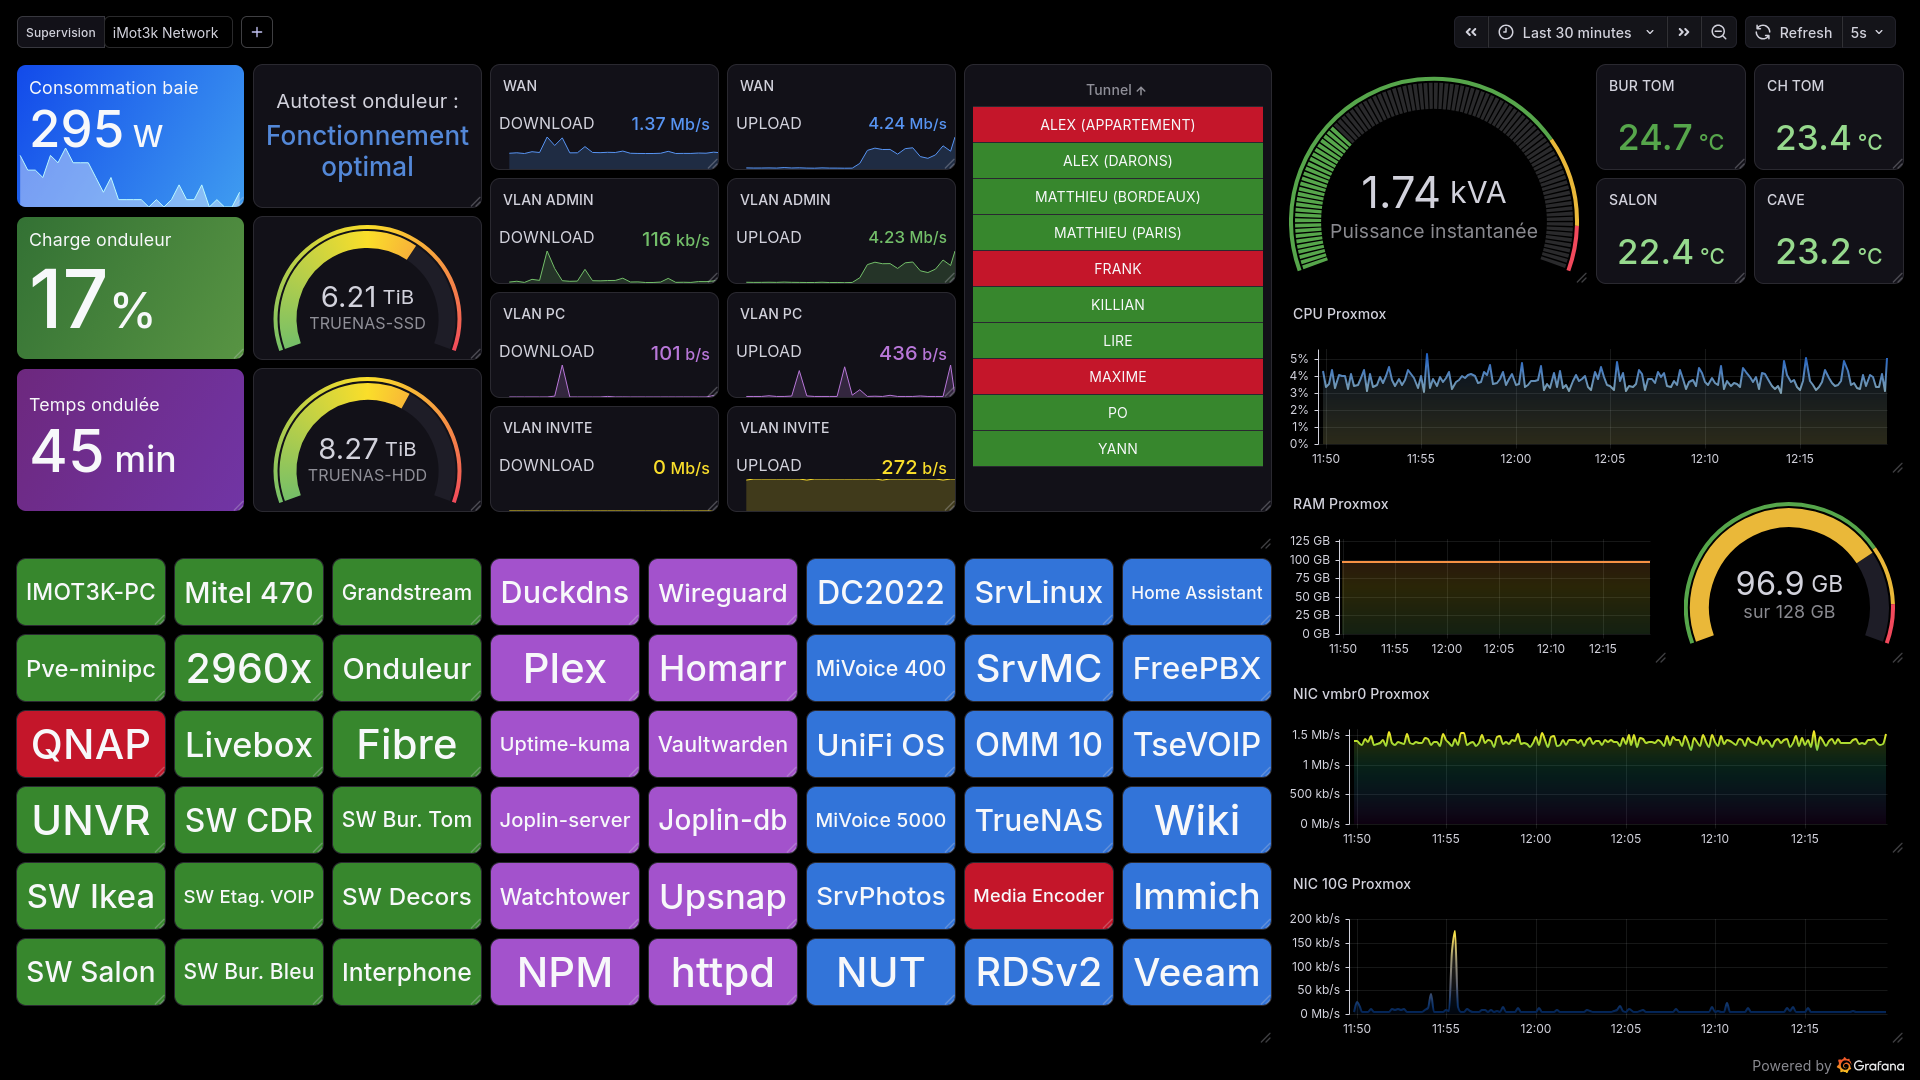Viewport: 1920px width, 1080px height.
Task: Zoom out the time range
Action: coord(1719,32)
